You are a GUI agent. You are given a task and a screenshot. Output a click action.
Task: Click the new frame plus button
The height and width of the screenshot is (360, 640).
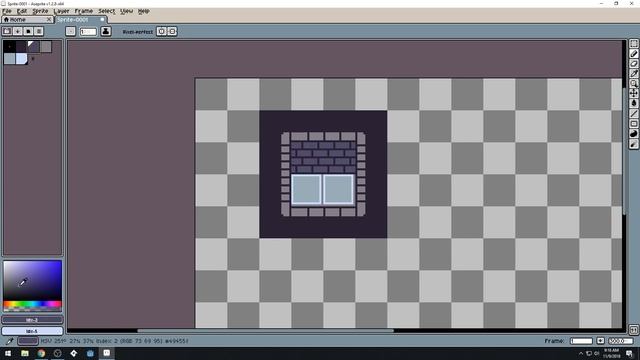pyautogui.click(x=600, y=341)
